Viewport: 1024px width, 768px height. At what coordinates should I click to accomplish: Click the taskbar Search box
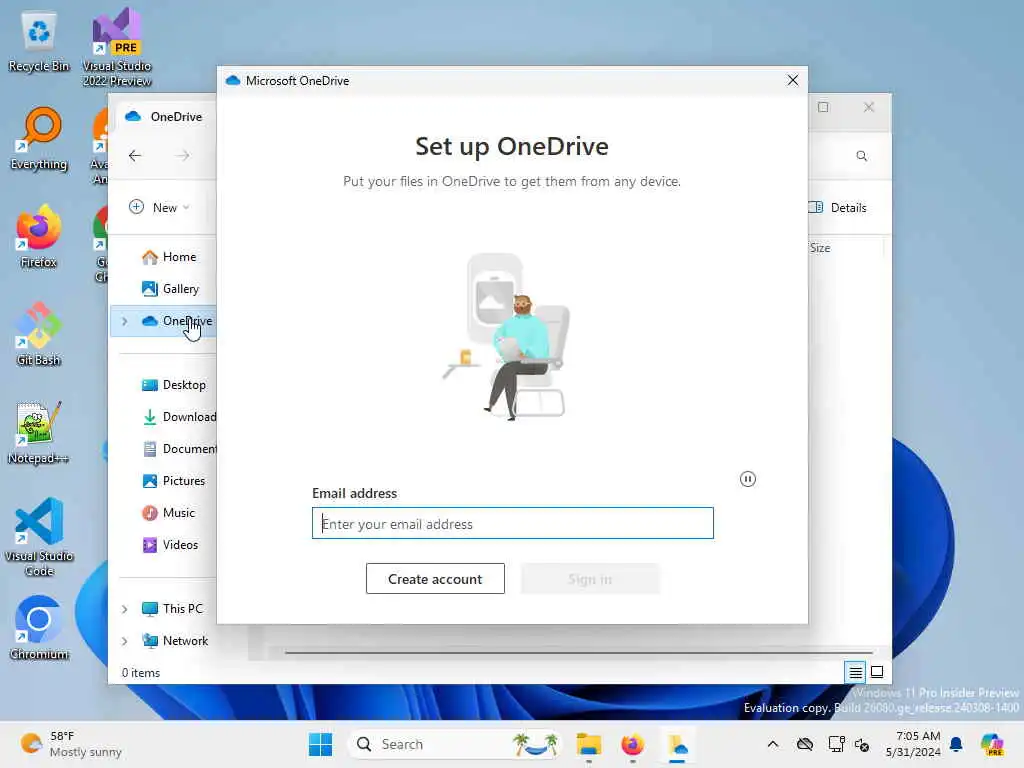[x=455, y=744]
